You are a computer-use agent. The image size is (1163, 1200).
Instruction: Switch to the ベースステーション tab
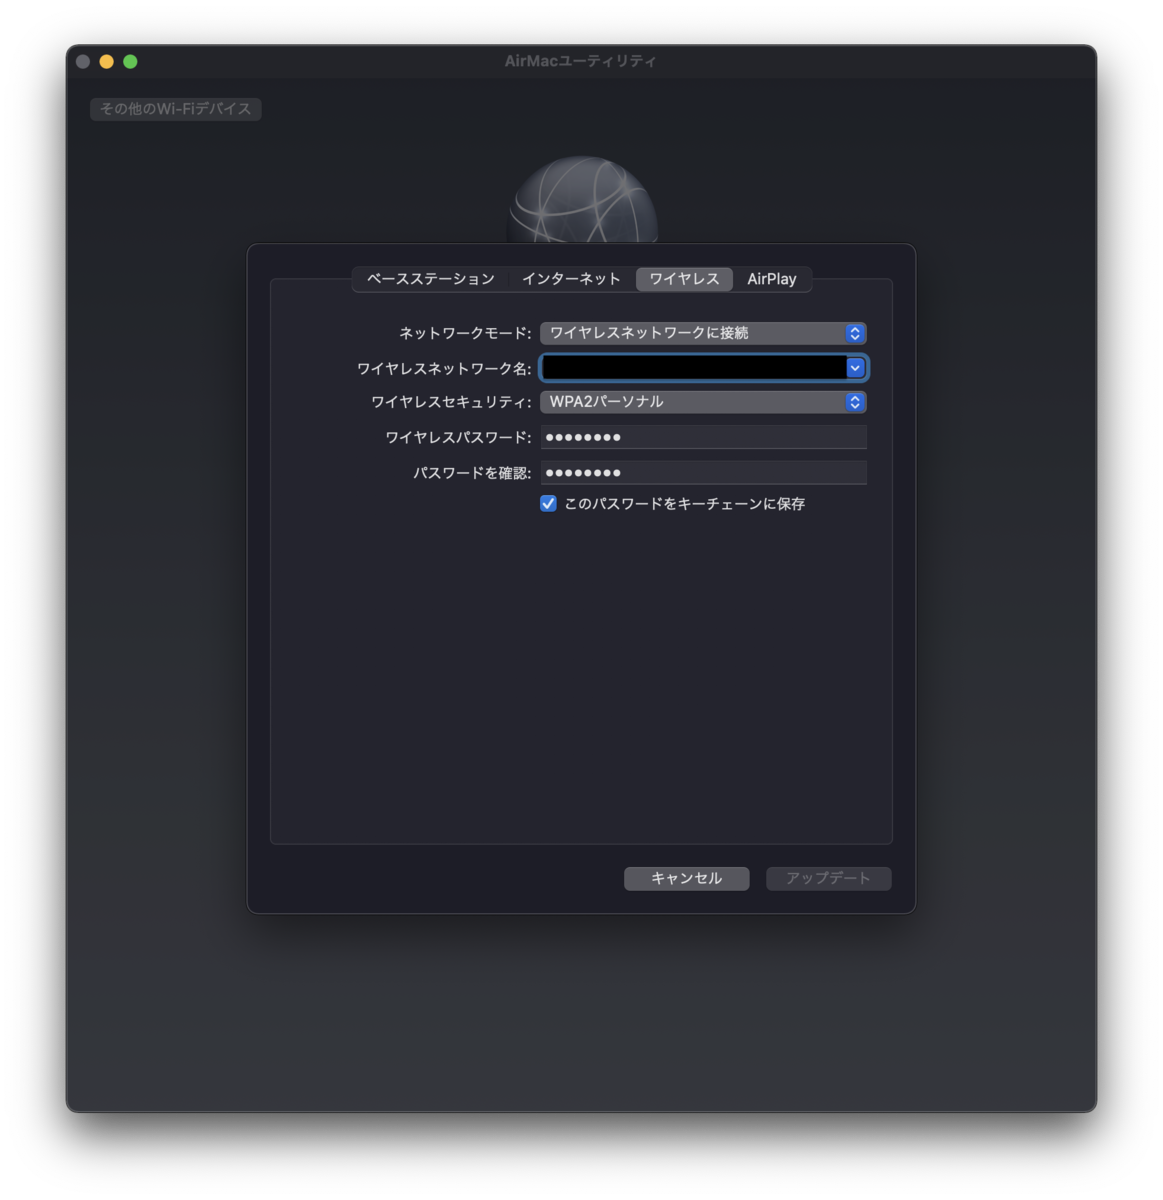(430, 279)
